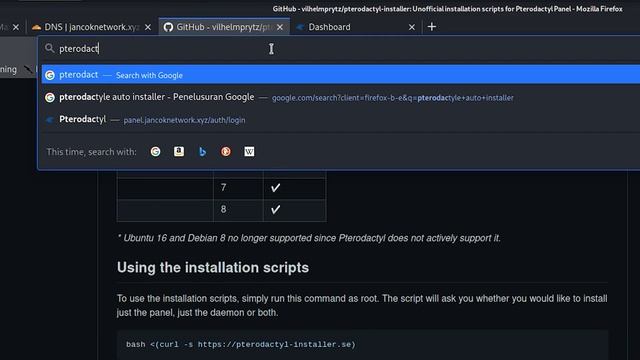This screenshot has width=640, height=360.
Task: Click the 'This time, search with:' label
Action: (91, 152)
